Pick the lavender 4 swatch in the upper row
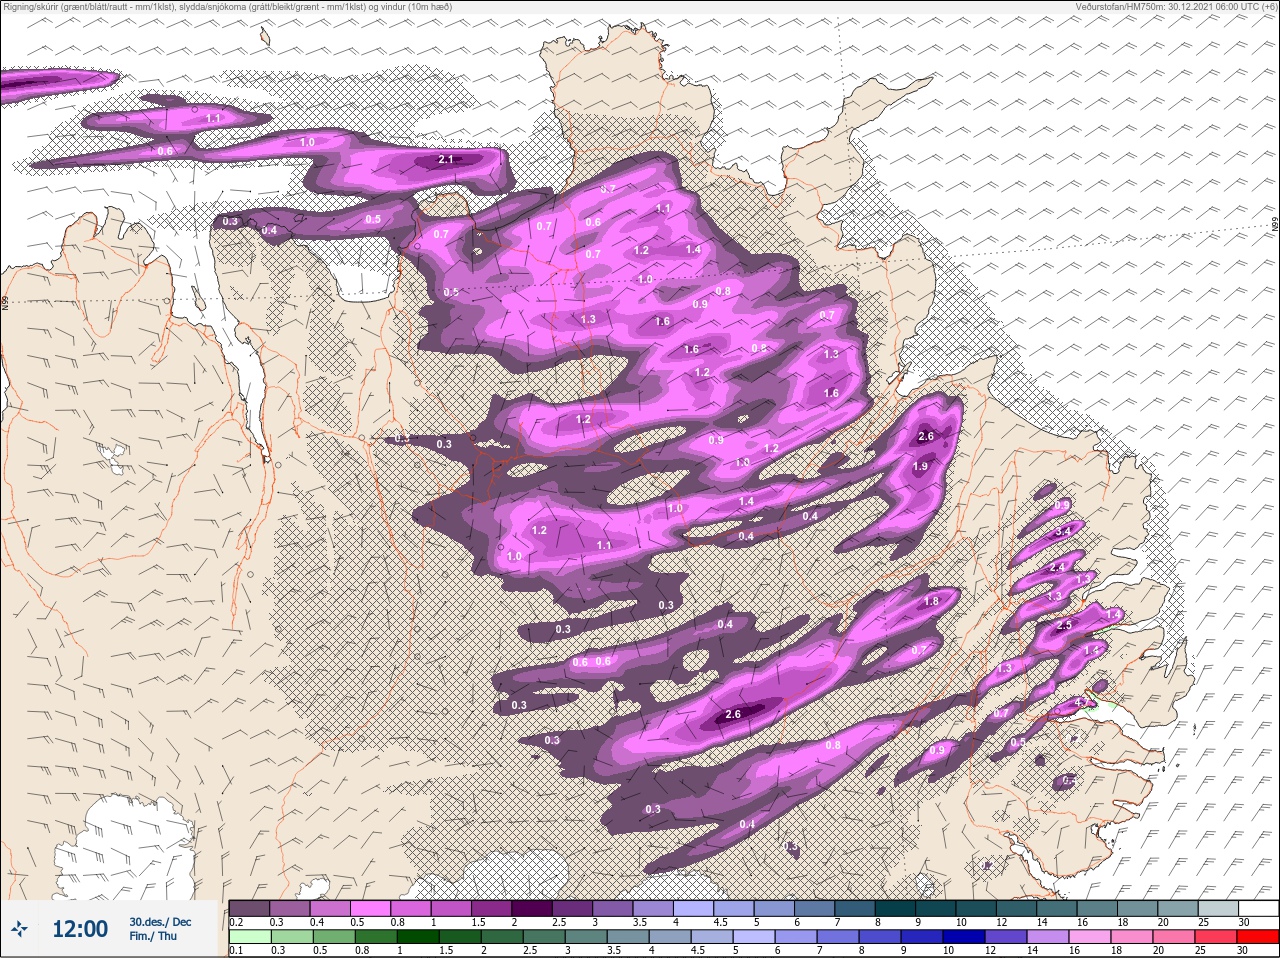The height and width of the screenshot is (958, 1280). pyautogui.click(x=695, y=908)
